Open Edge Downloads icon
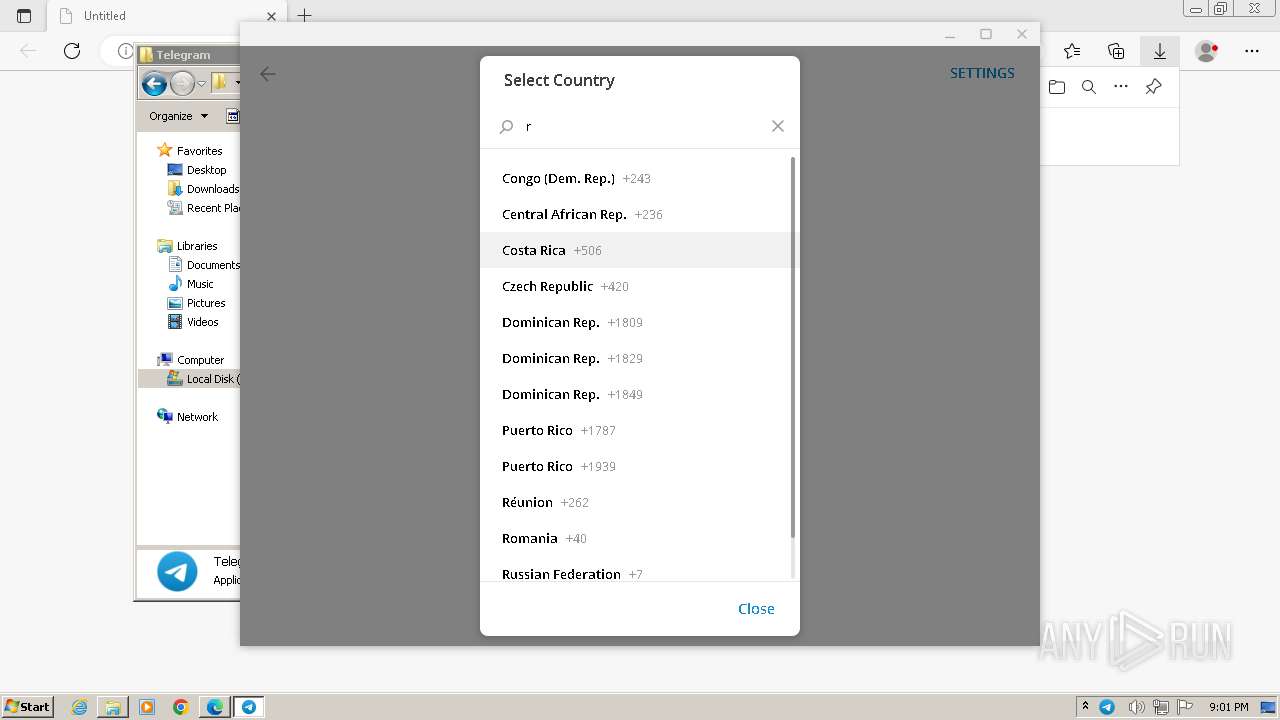This screenshot has height=720, width=1280. (1160, 51)
